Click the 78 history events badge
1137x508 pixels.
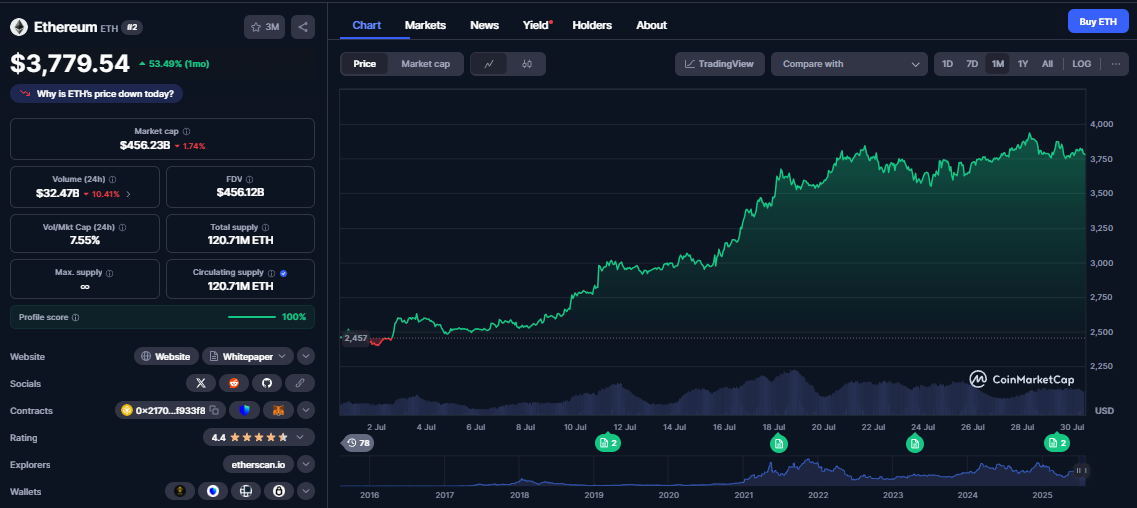357,443
